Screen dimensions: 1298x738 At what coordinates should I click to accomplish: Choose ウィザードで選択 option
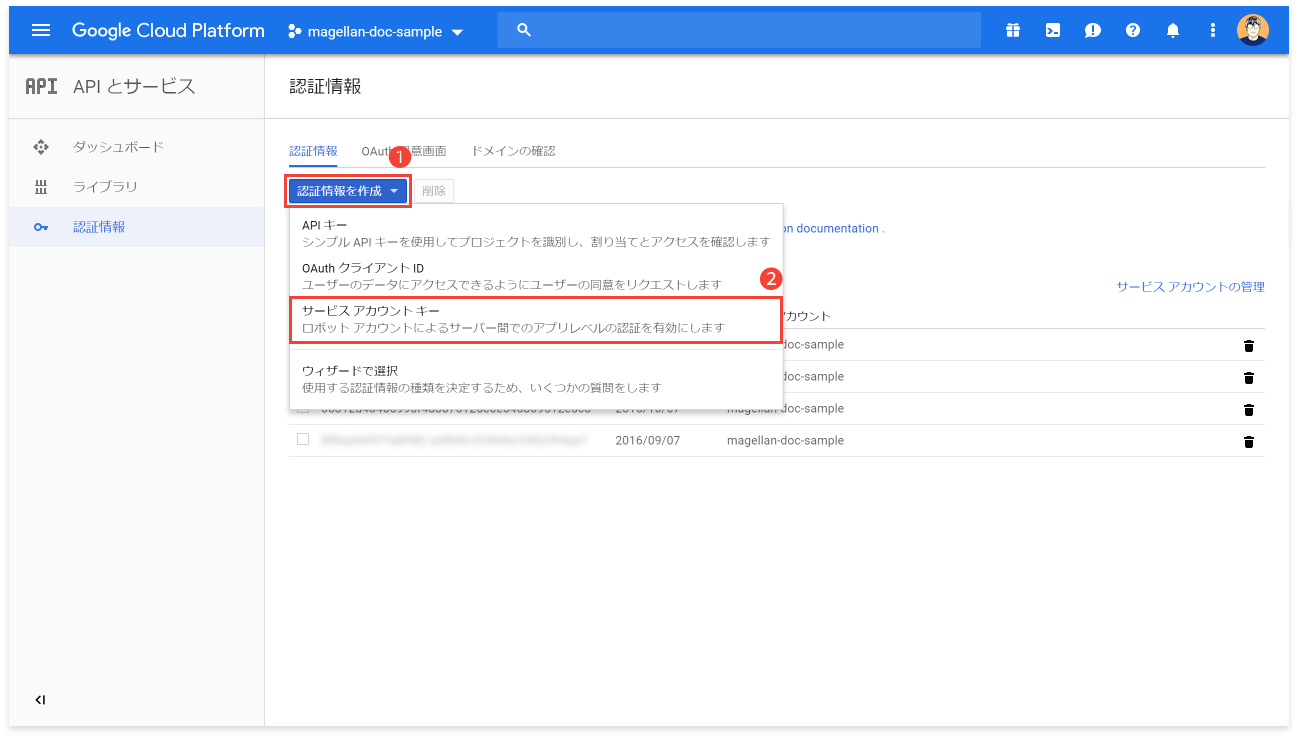(536, 378)
